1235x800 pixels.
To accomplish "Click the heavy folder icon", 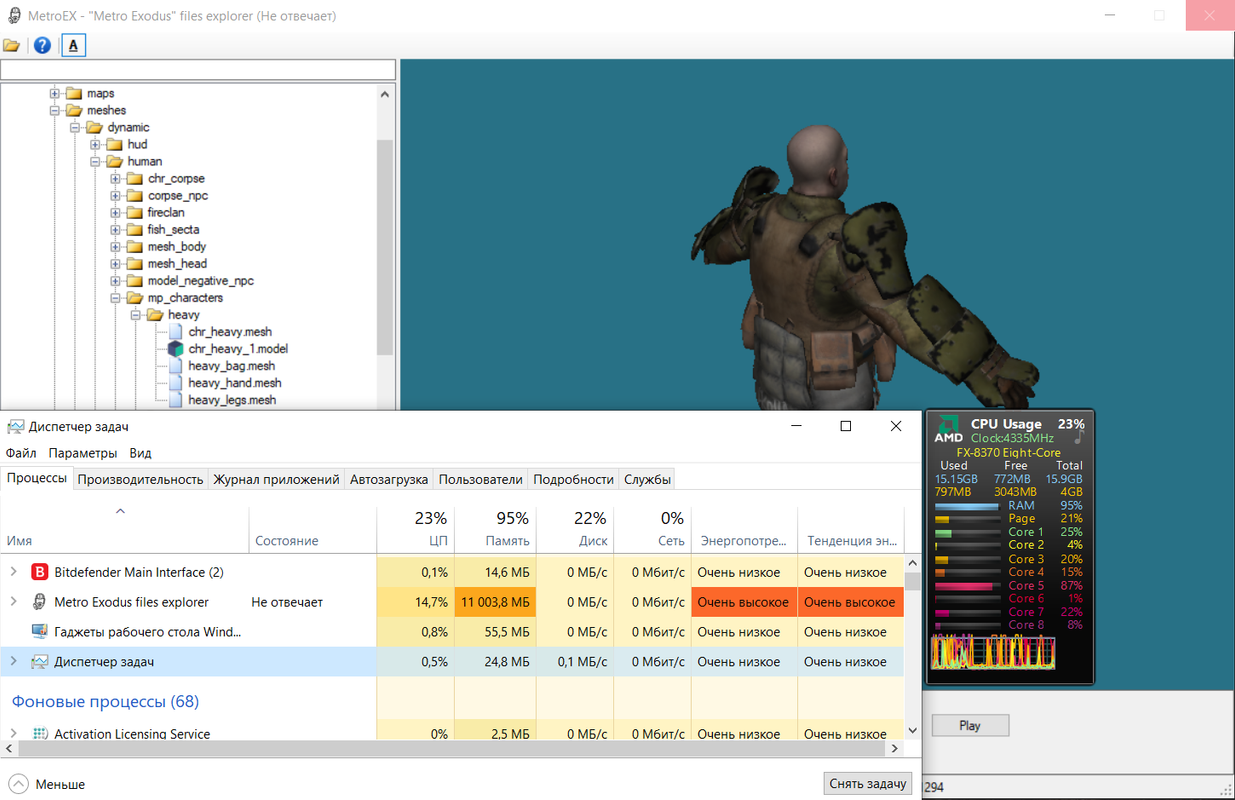I will [x=154, y=315].
